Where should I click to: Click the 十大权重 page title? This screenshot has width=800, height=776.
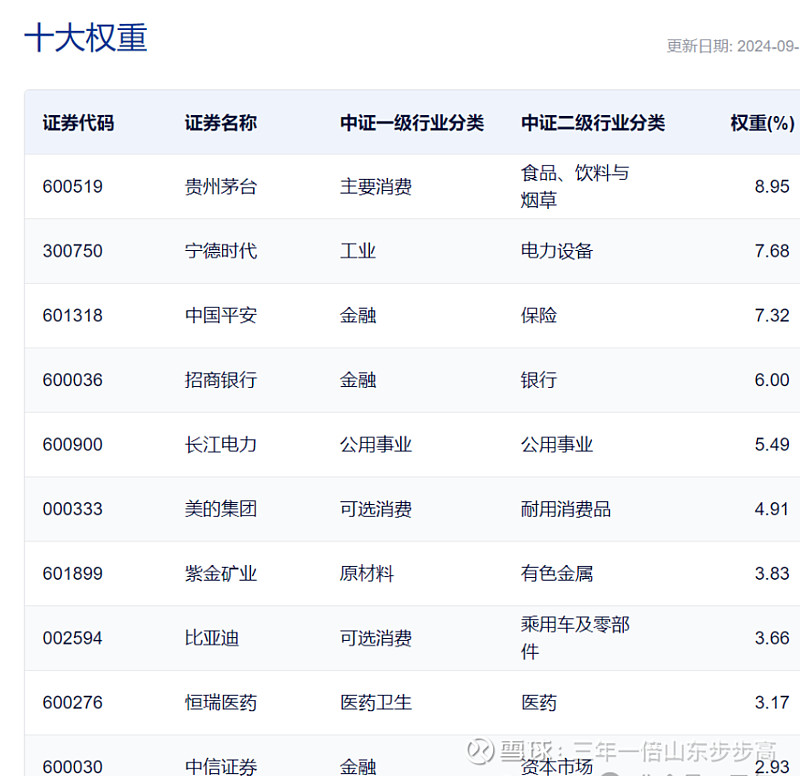click(x=86, y=38)
